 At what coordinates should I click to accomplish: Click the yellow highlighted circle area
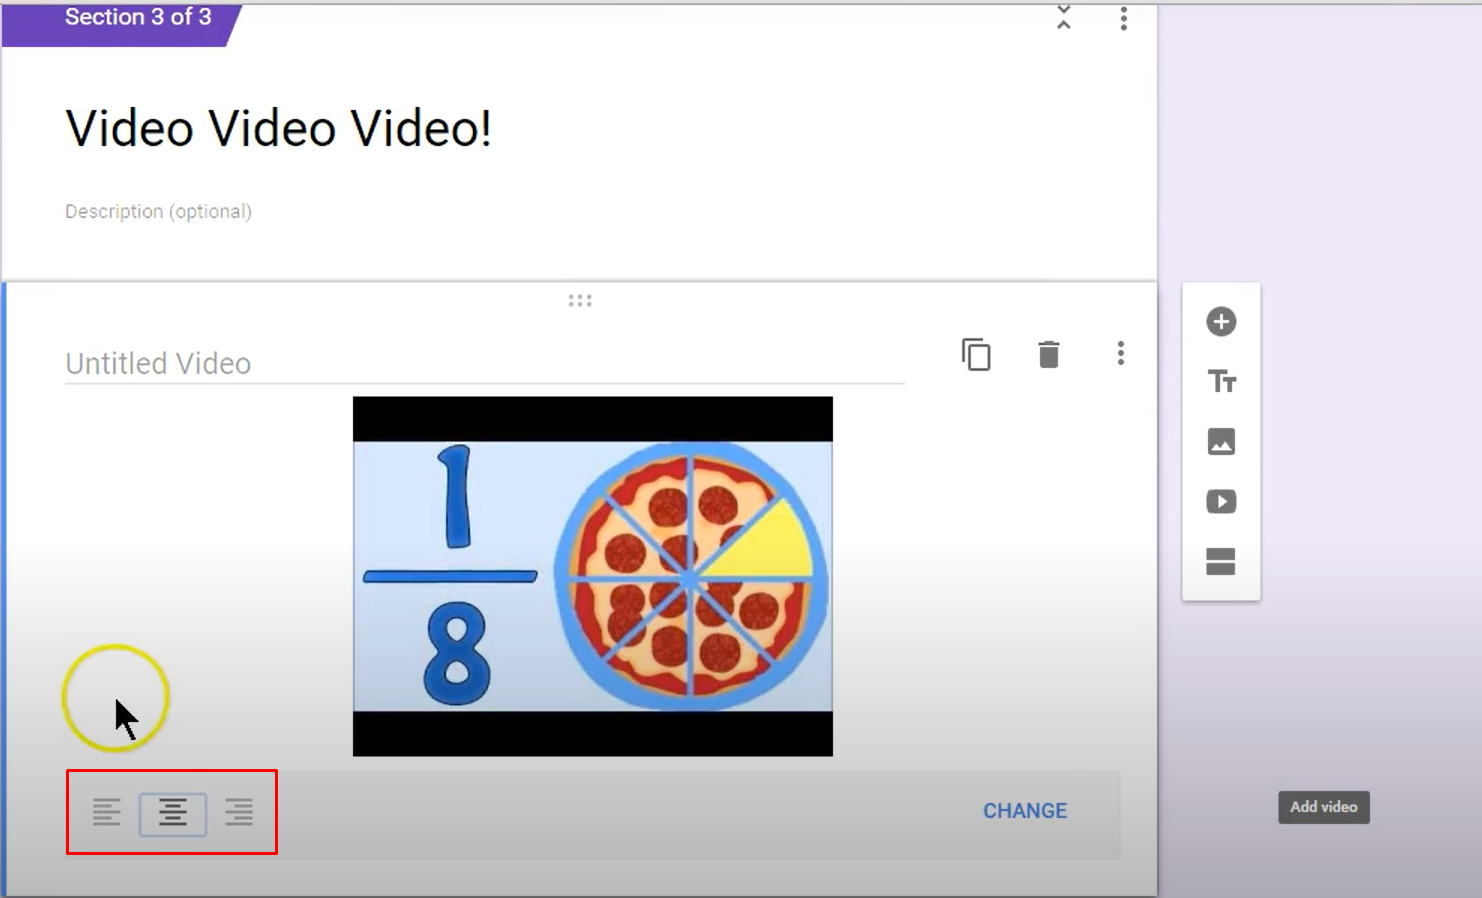pyautogui.click(x=116, y=698)
